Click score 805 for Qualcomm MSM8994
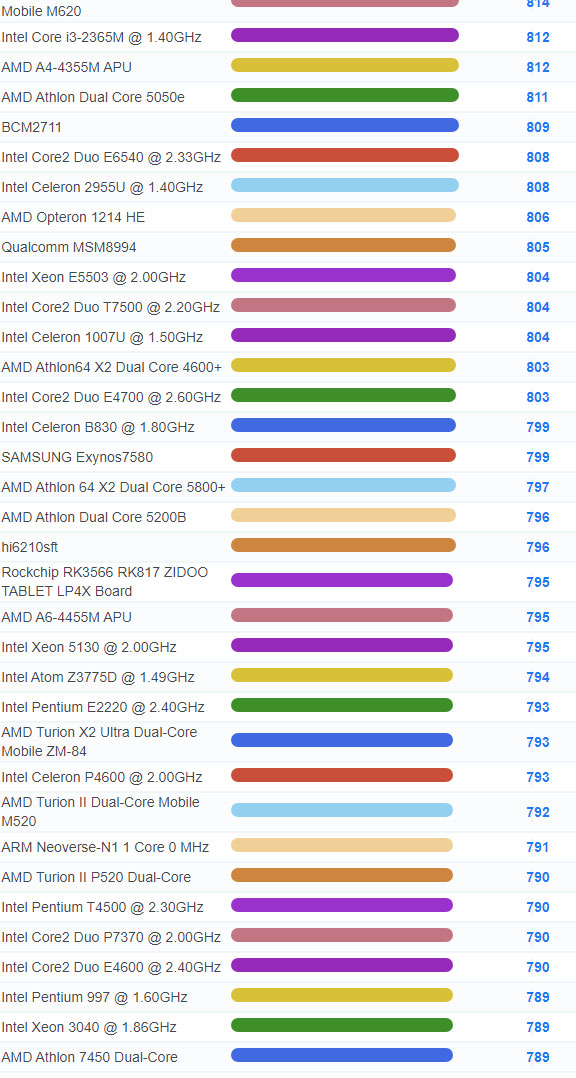The width and height of the screenshot is (576, 1078). 538,248
